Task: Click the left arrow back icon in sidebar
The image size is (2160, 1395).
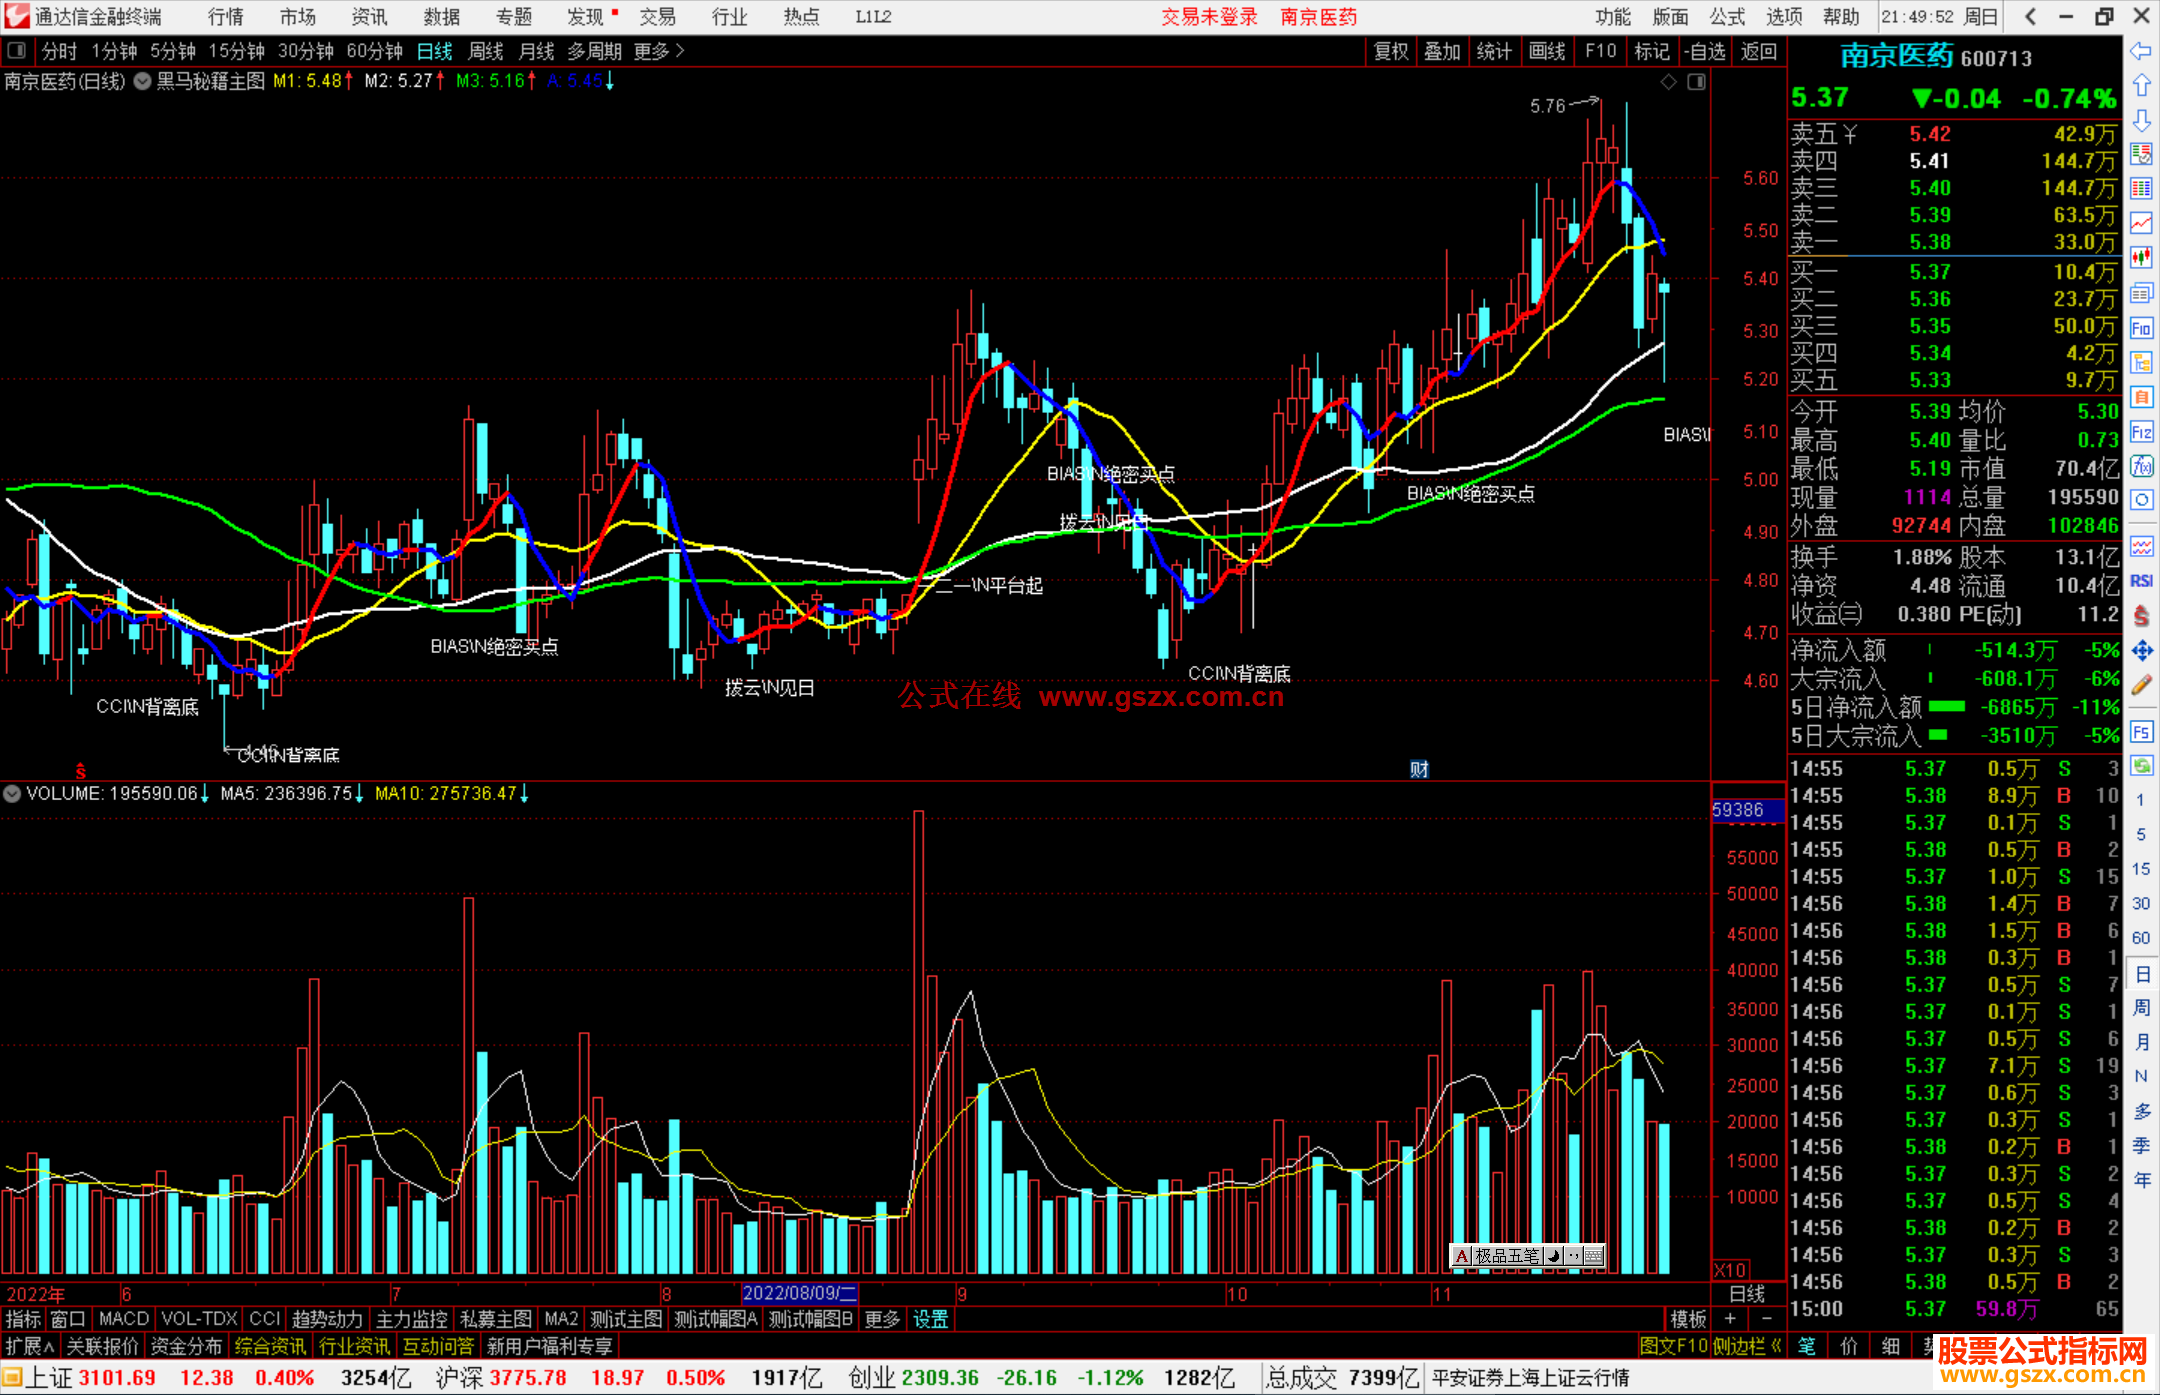Action: point(2141,51)
